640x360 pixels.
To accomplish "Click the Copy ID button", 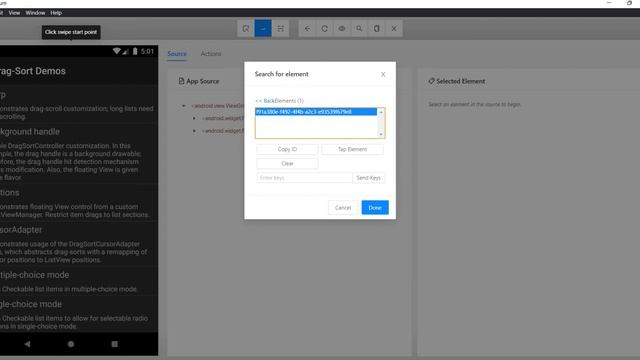I will pyautogui.click(x=287, y=149).
